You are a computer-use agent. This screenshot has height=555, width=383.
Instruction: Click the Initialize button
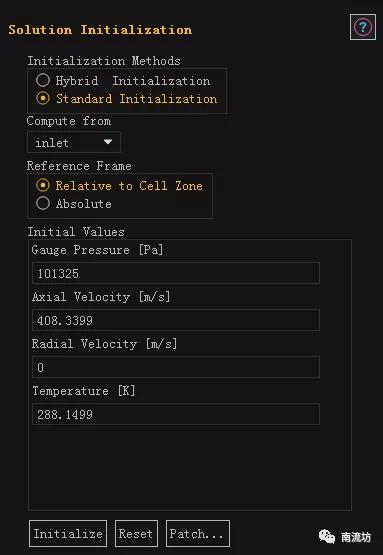click(x=68, y=533)
